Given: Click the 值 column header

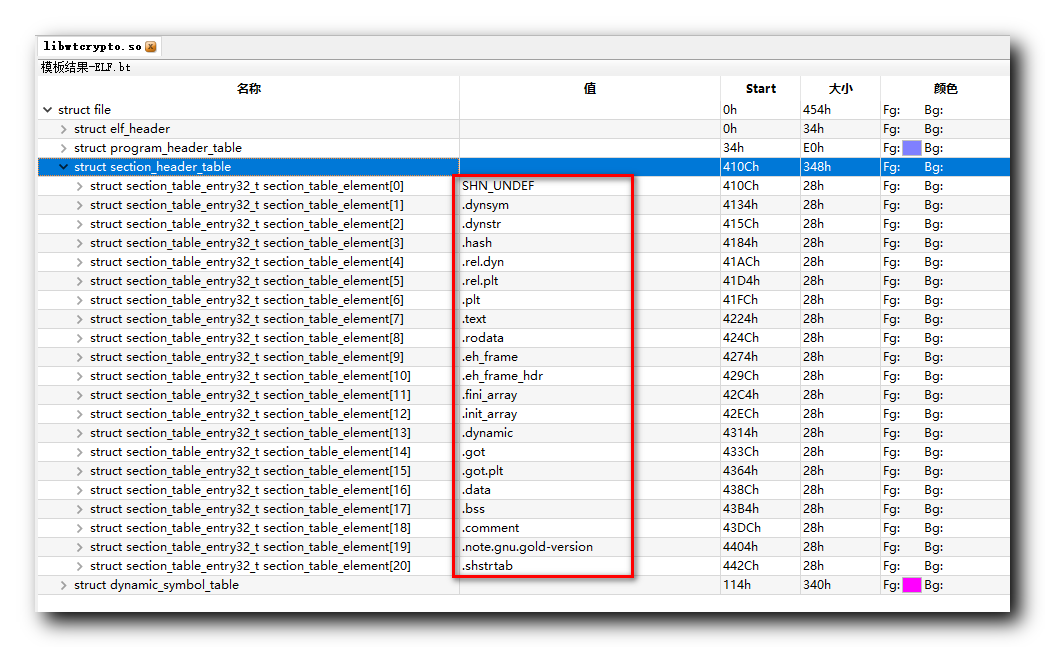Looking at the screenshot, I should pos(590,89).
